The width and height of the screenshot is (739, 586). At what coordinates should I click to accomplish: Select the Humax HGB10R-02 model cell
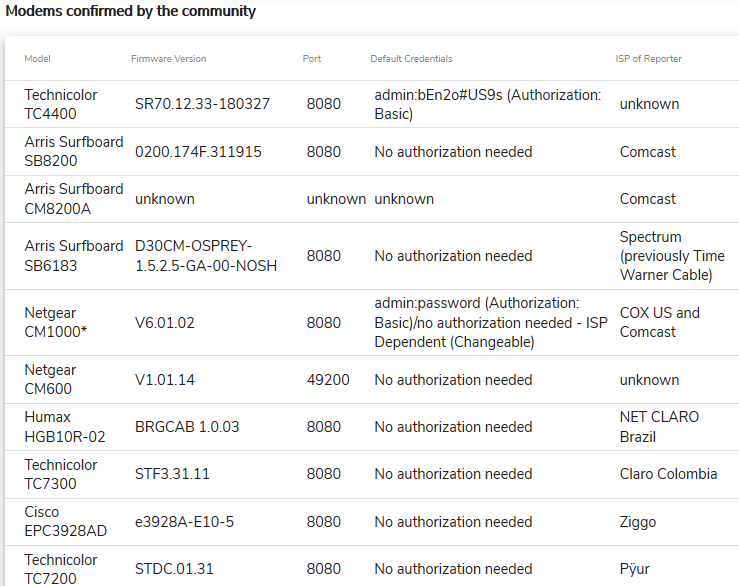tap(62, 427)
